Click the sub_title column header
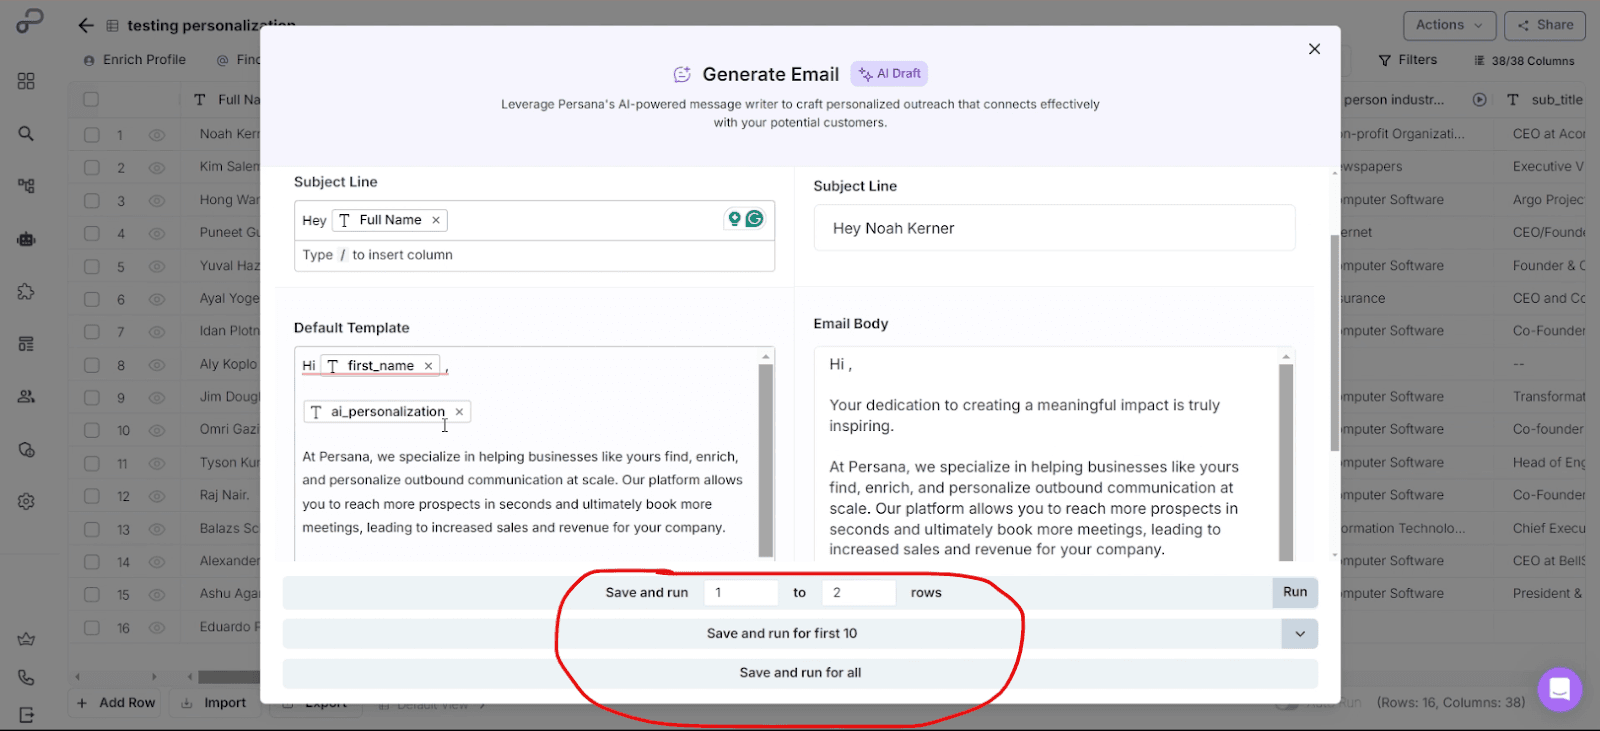 [1547, 100]
